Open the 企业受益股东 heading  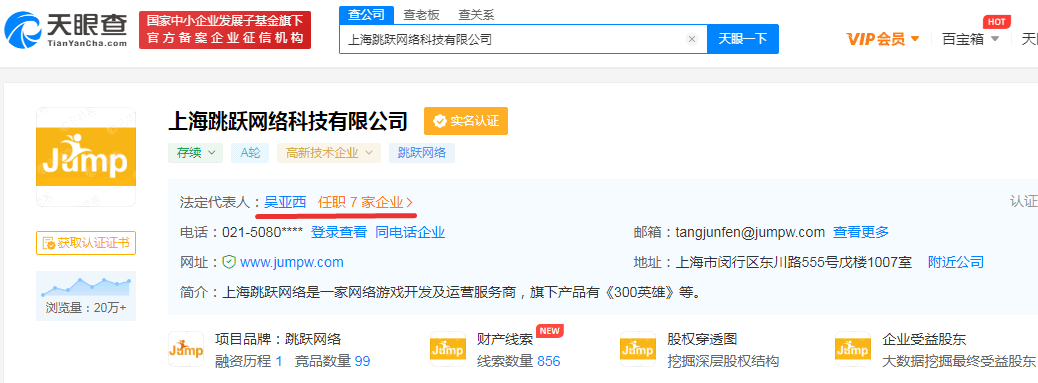click(924, 339)
